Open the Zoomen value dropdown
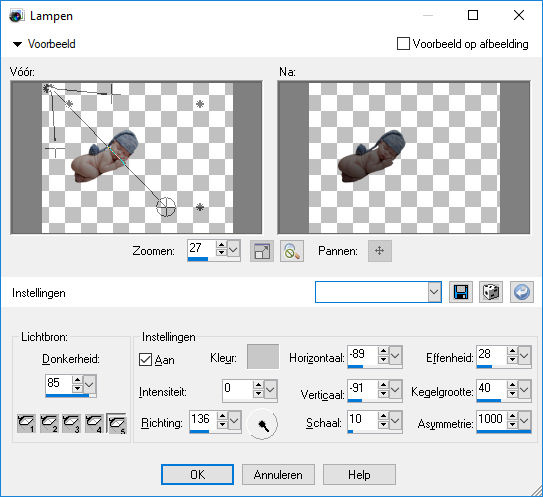Viewport: 543px width, 497px height. pos(233,249)
